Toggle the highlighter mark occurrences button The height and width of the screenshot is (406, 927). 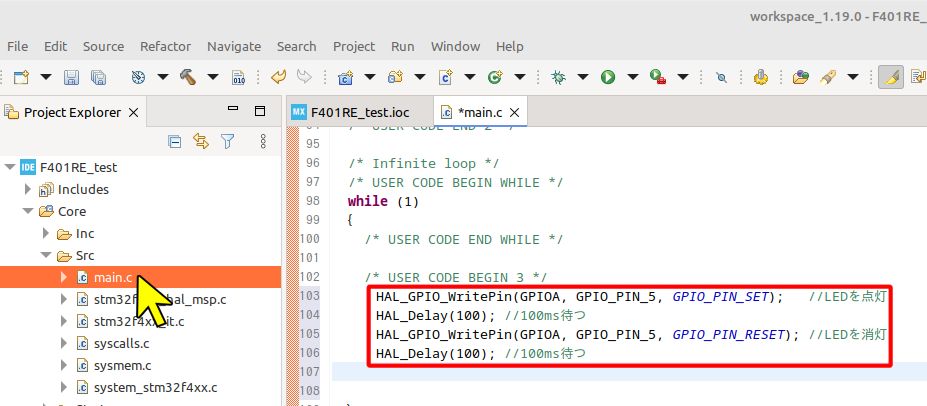pyautogui.click(x=890, y=77)
